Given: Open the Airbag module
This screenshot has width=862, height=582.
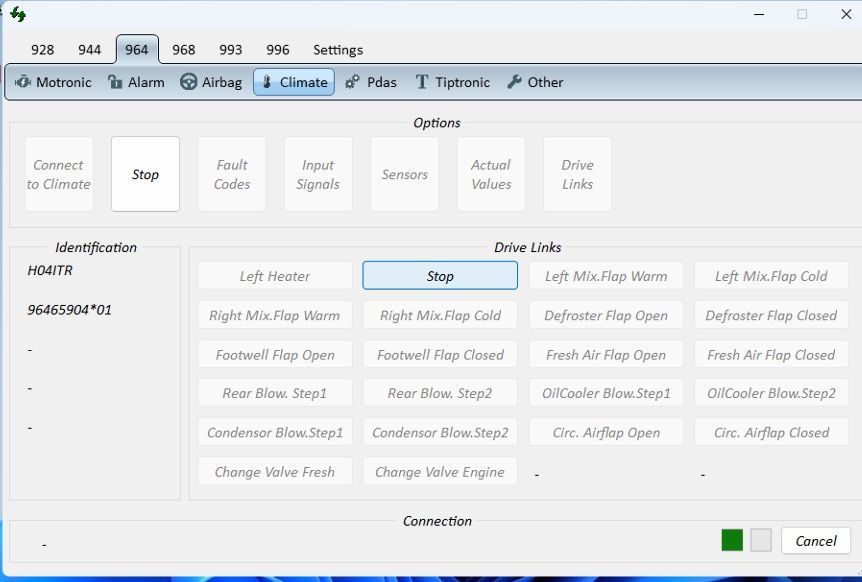Looking at the screenshot, I should tap(211, 82).
